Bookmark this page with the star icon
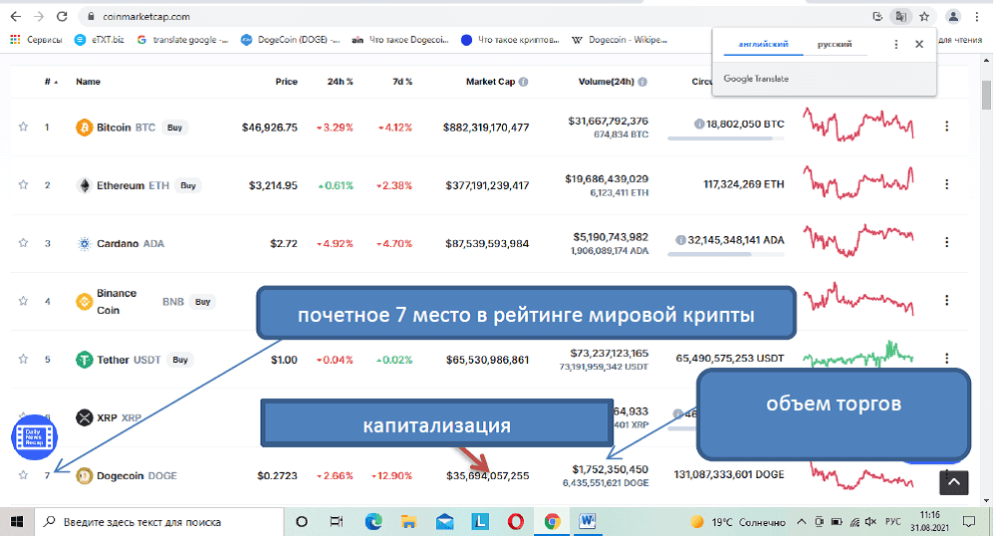This screenshot has width=1000, height=538. point(925,17)
